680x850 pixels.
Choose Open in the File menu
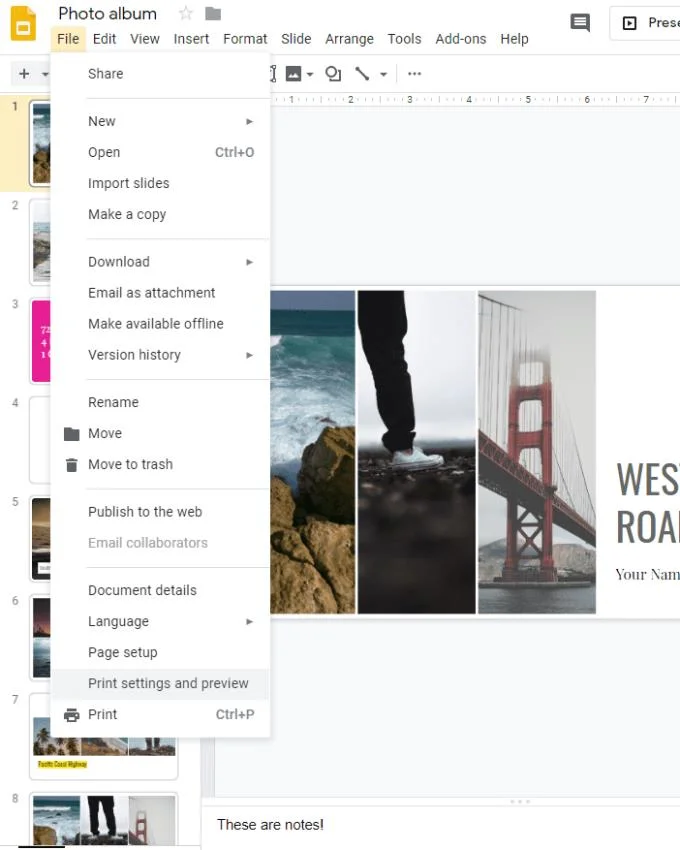click(x=161, y=152)
